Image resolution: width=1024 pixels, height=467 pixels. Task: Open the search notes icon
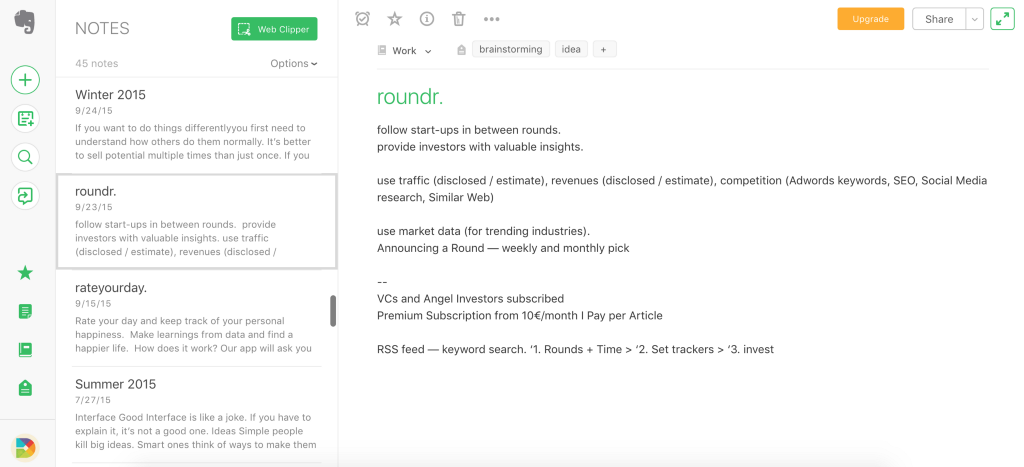[26, 157]
